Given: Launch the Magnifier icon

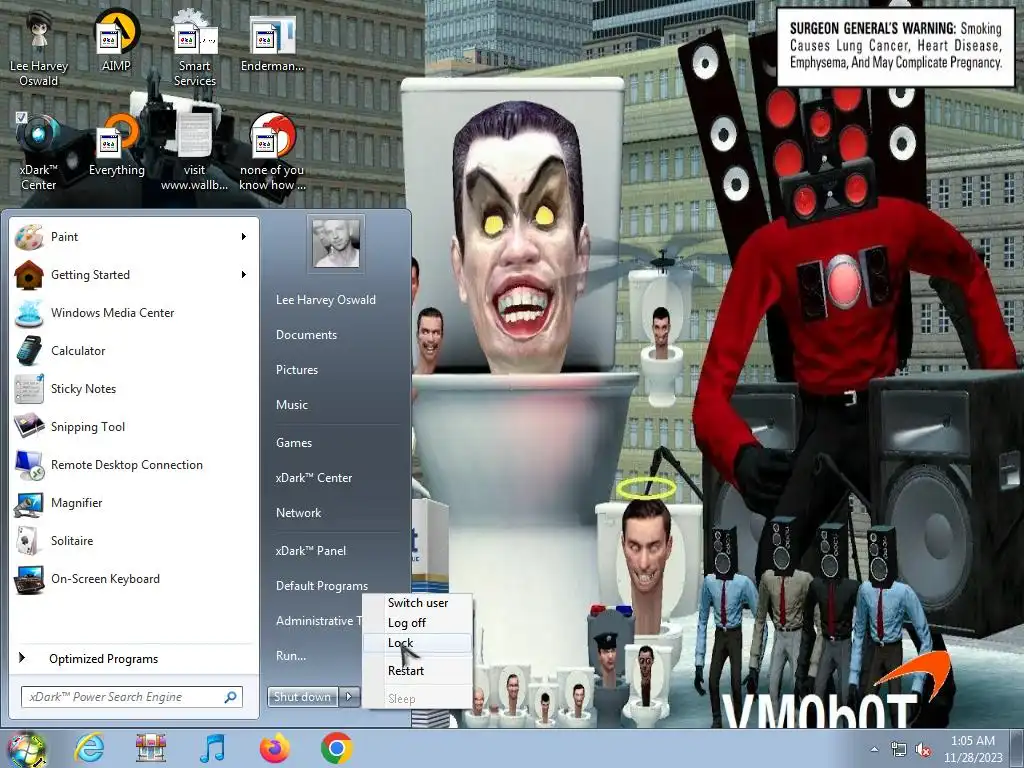Looking at the screenshot, I should [29, 503].
